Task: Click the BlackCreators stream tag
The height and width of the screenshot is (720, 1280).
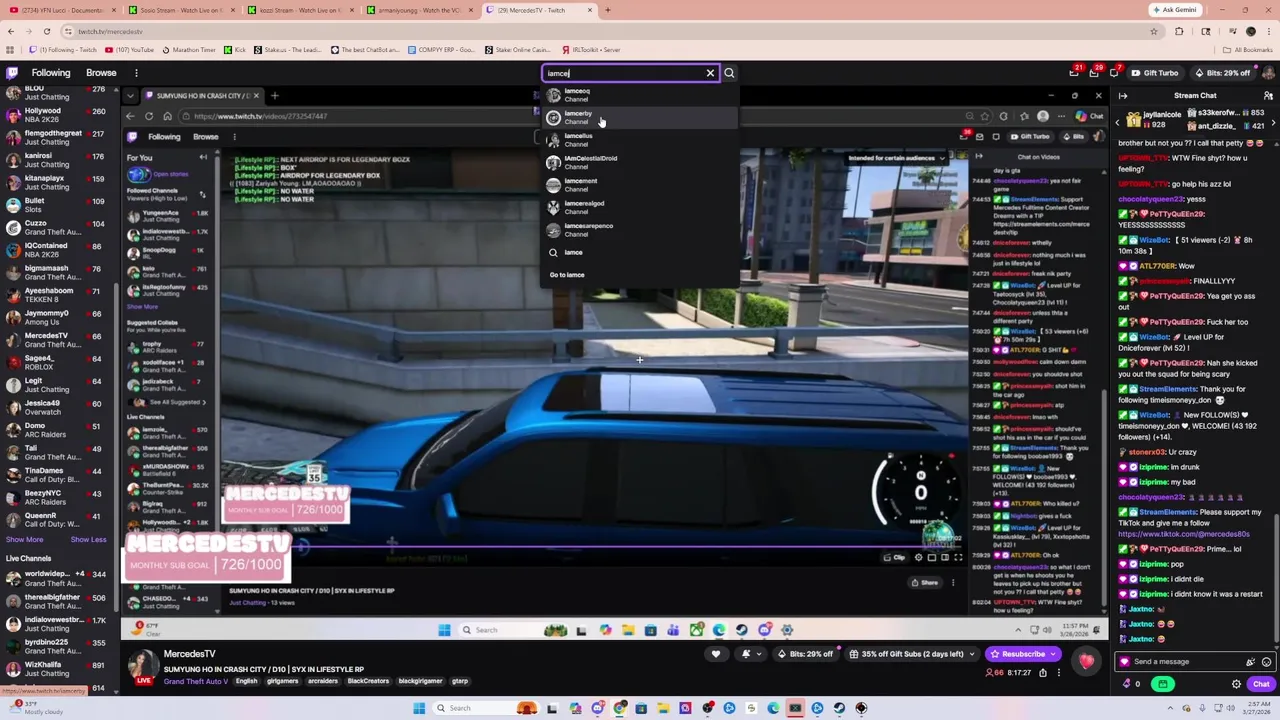Action: point(368,681)
